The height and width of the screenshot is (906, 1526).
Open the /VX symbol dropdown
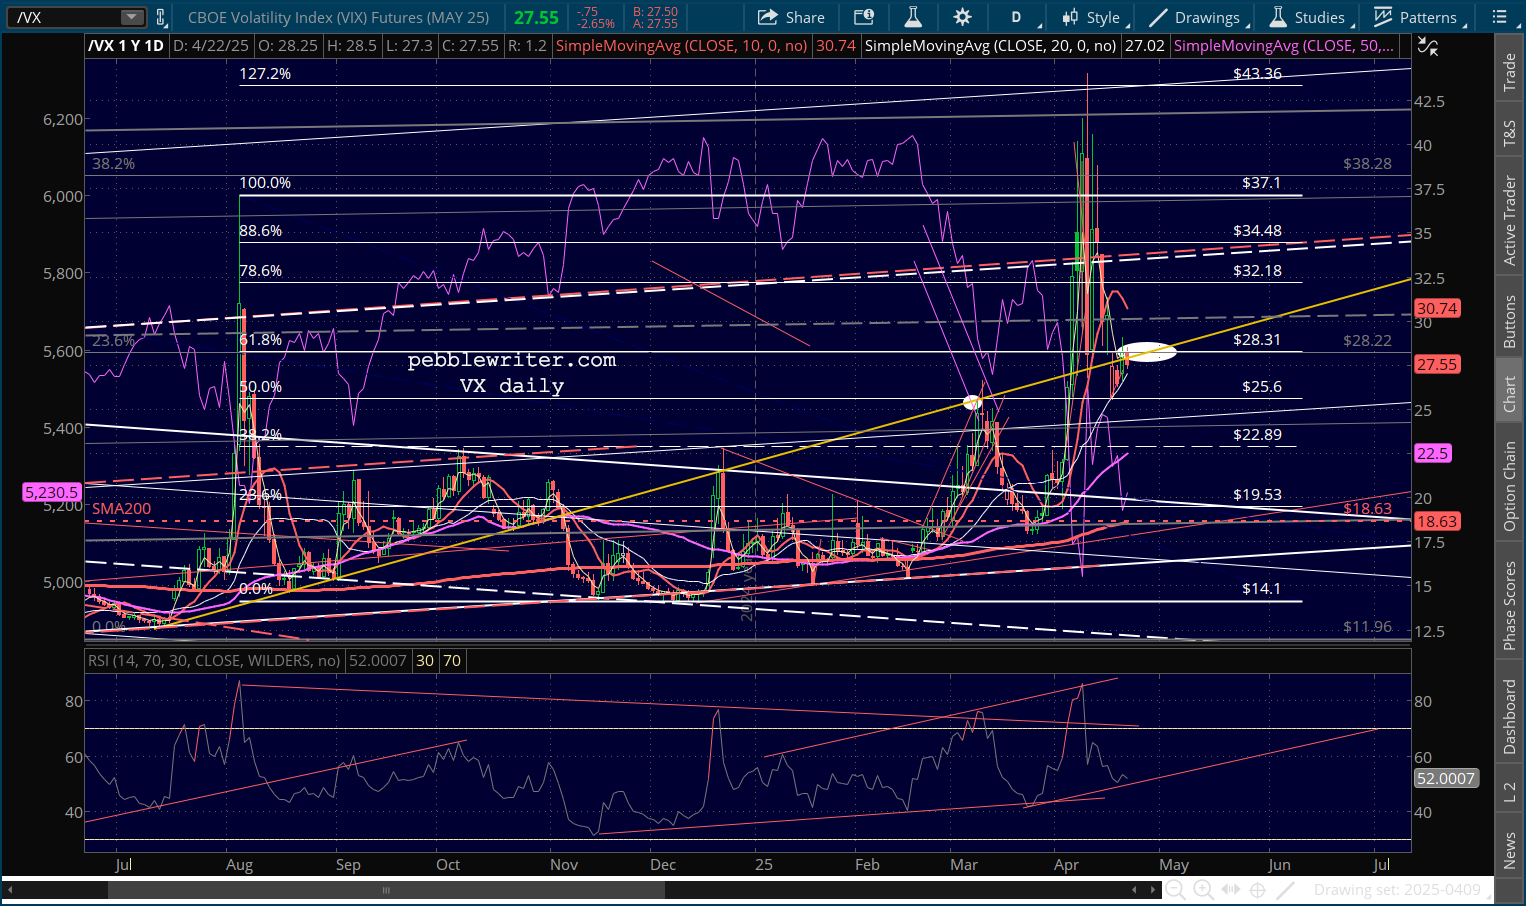click(132, 17)
